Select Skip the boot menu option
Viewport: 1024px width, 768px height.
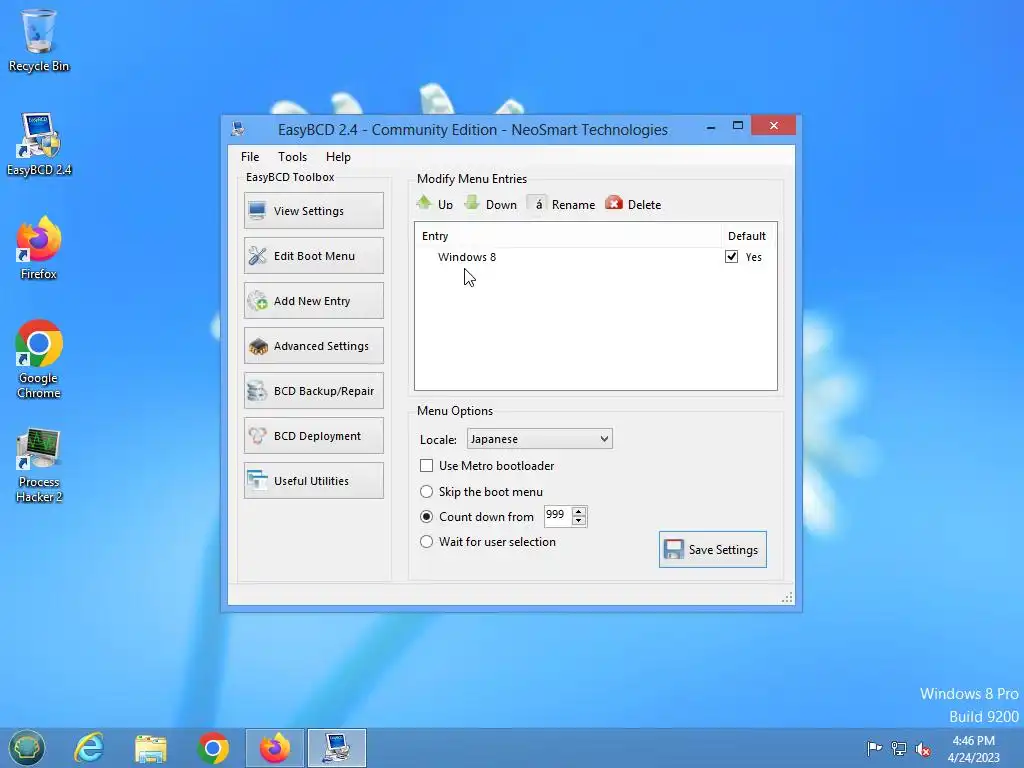point(426,491)
